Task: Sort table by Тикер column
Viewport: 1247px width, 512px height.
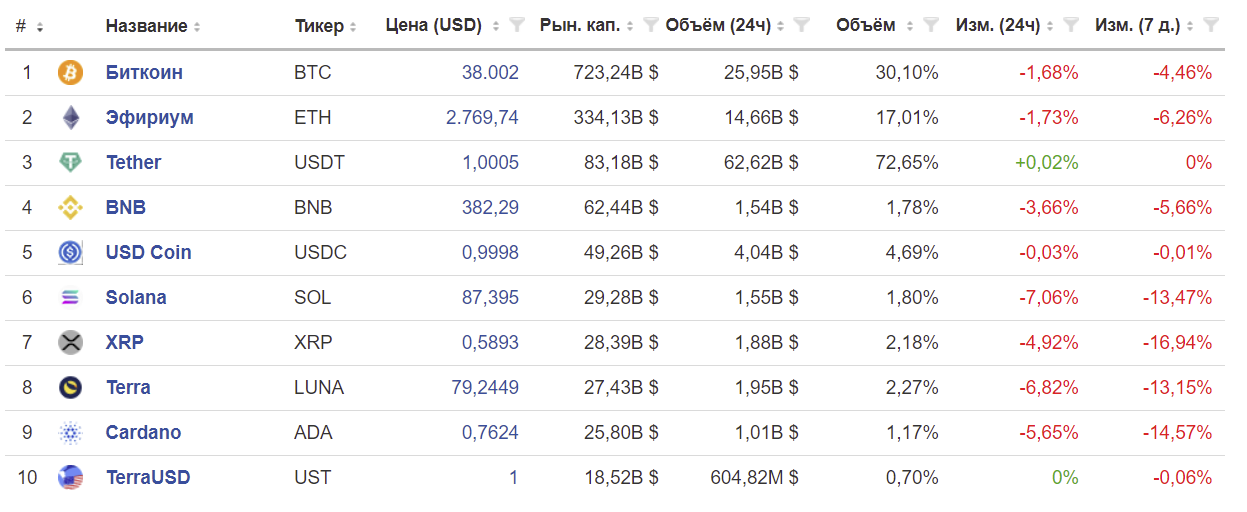Action: tap(319, 26)
